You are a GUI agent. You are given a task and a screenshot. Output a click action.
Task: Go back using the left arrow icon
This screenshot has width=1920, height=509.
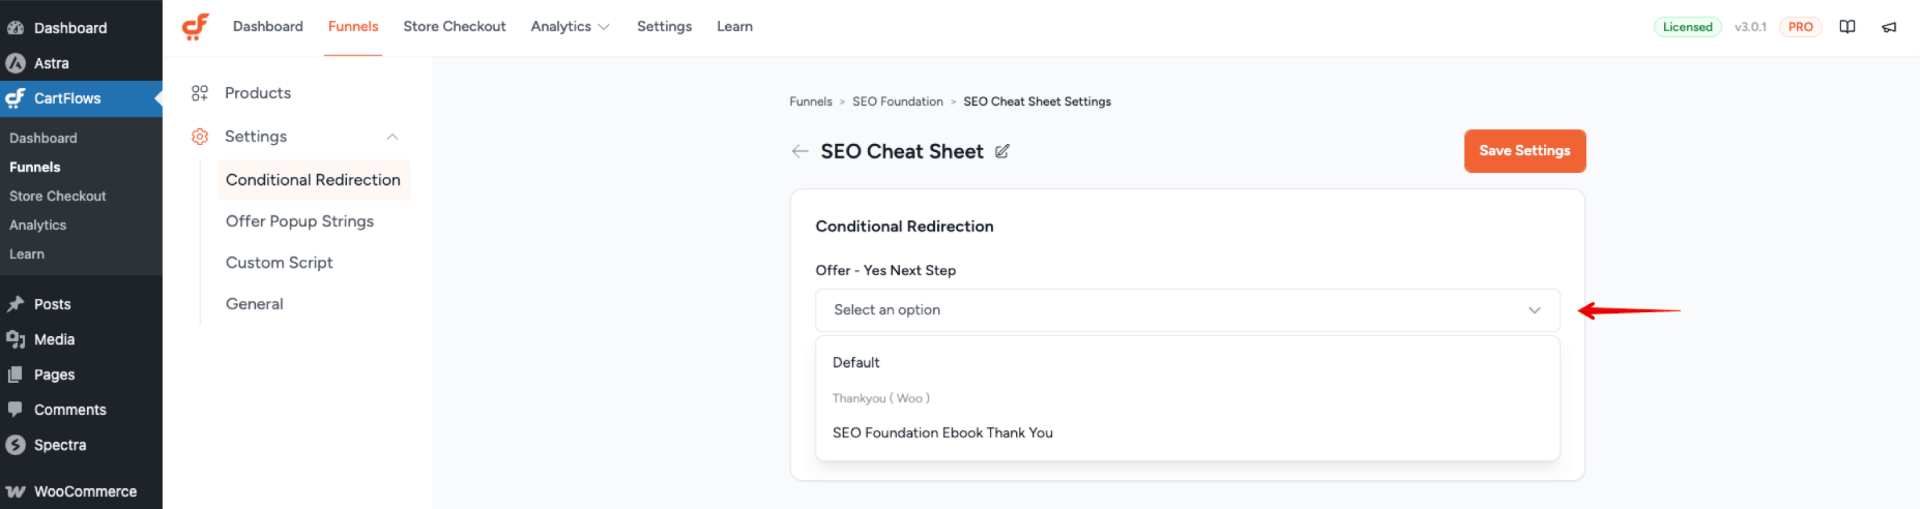point(800,151)
